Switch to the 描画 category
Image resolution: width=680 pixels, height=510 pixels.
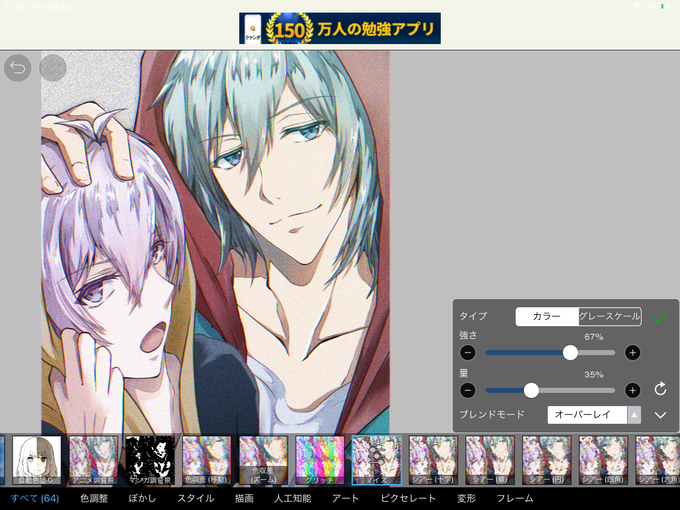(x=244, y=498)
